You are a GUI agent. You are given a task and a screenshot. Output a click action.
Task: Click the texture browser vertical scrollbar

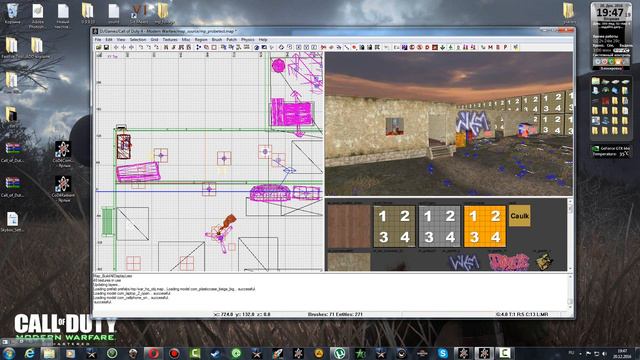coord(570,235)
